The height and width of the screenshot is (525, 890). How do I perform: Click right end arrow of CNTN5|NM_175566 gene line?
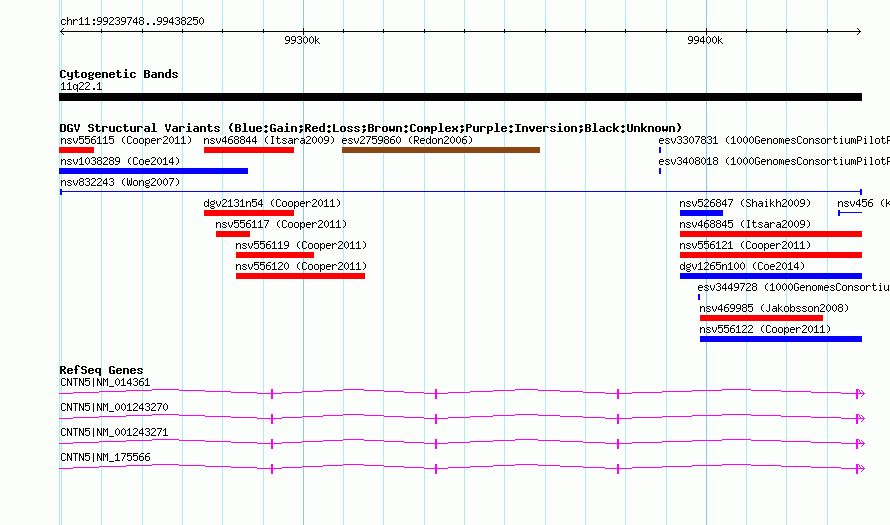click(860, 468)
